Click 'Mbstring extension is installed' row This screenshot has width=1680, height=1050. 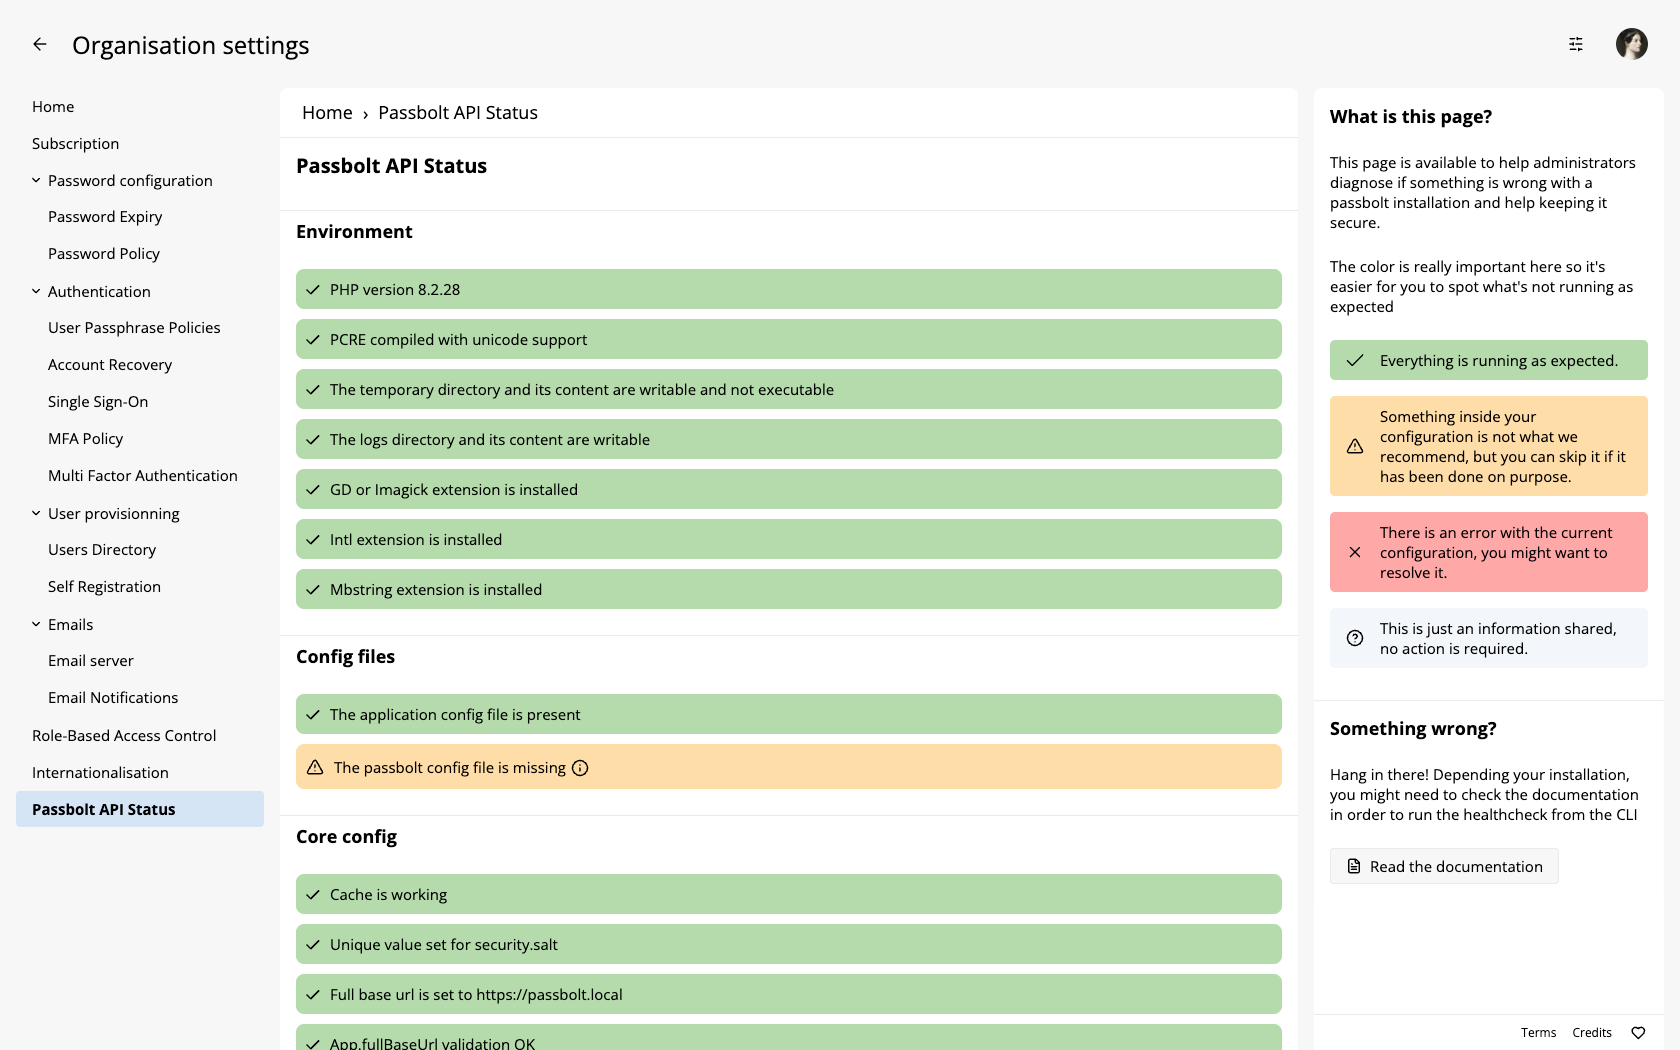(789, 589)
